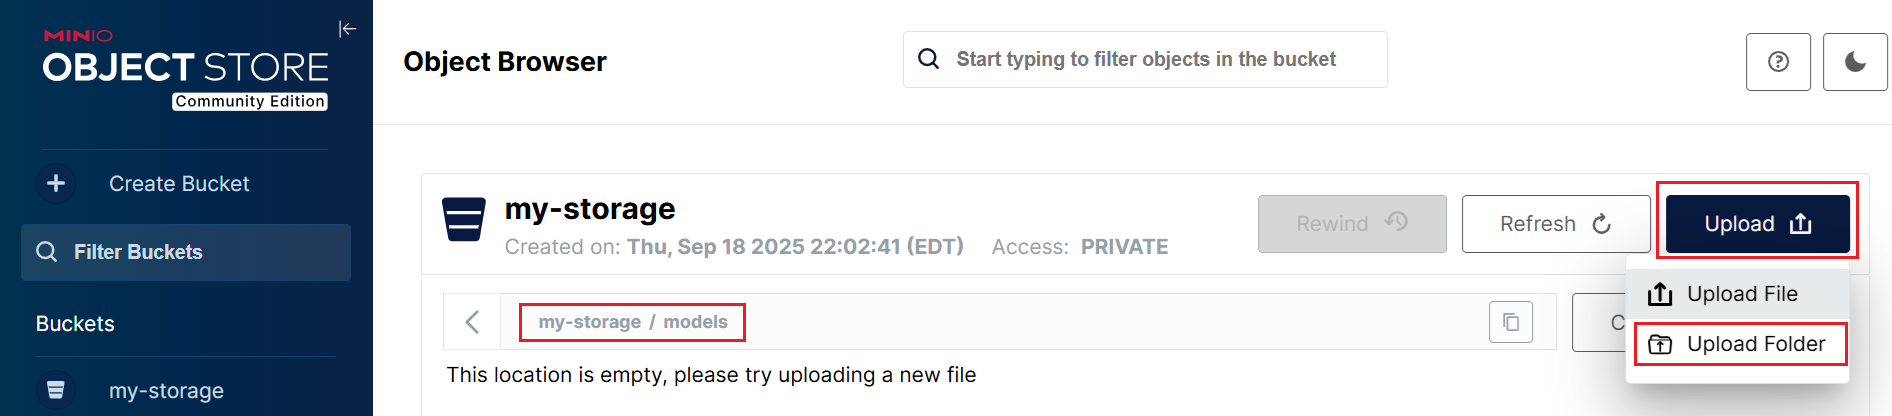Click Create Bucket in the sidebar
Viewport: 1892px width, 416px height.
179,184
